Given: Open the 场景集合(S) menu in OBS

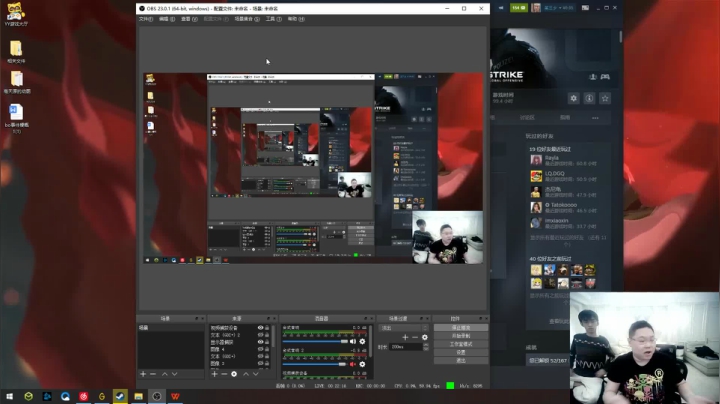Looking at the screenshot, I should [x=247, y=19].
